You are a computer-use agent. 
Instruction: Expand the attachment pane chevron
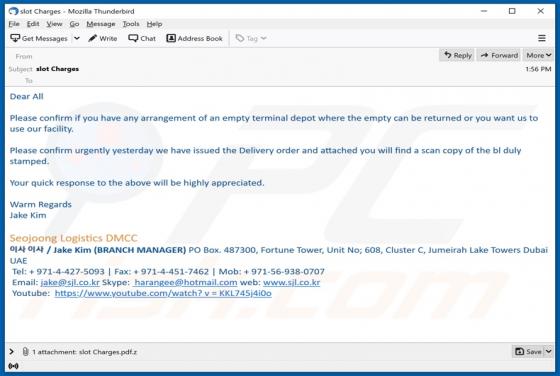click(11, 352)
